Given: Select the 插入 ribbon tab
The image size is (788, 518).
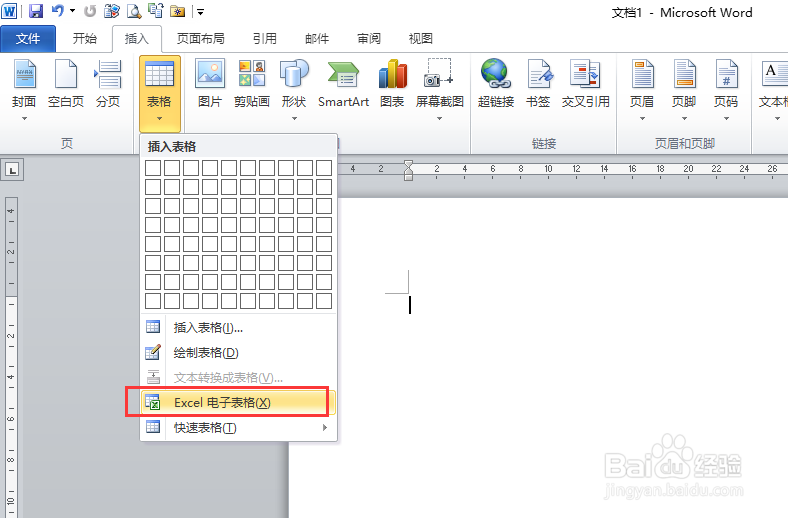Looking at the screenshot, I should click(137, 39).
